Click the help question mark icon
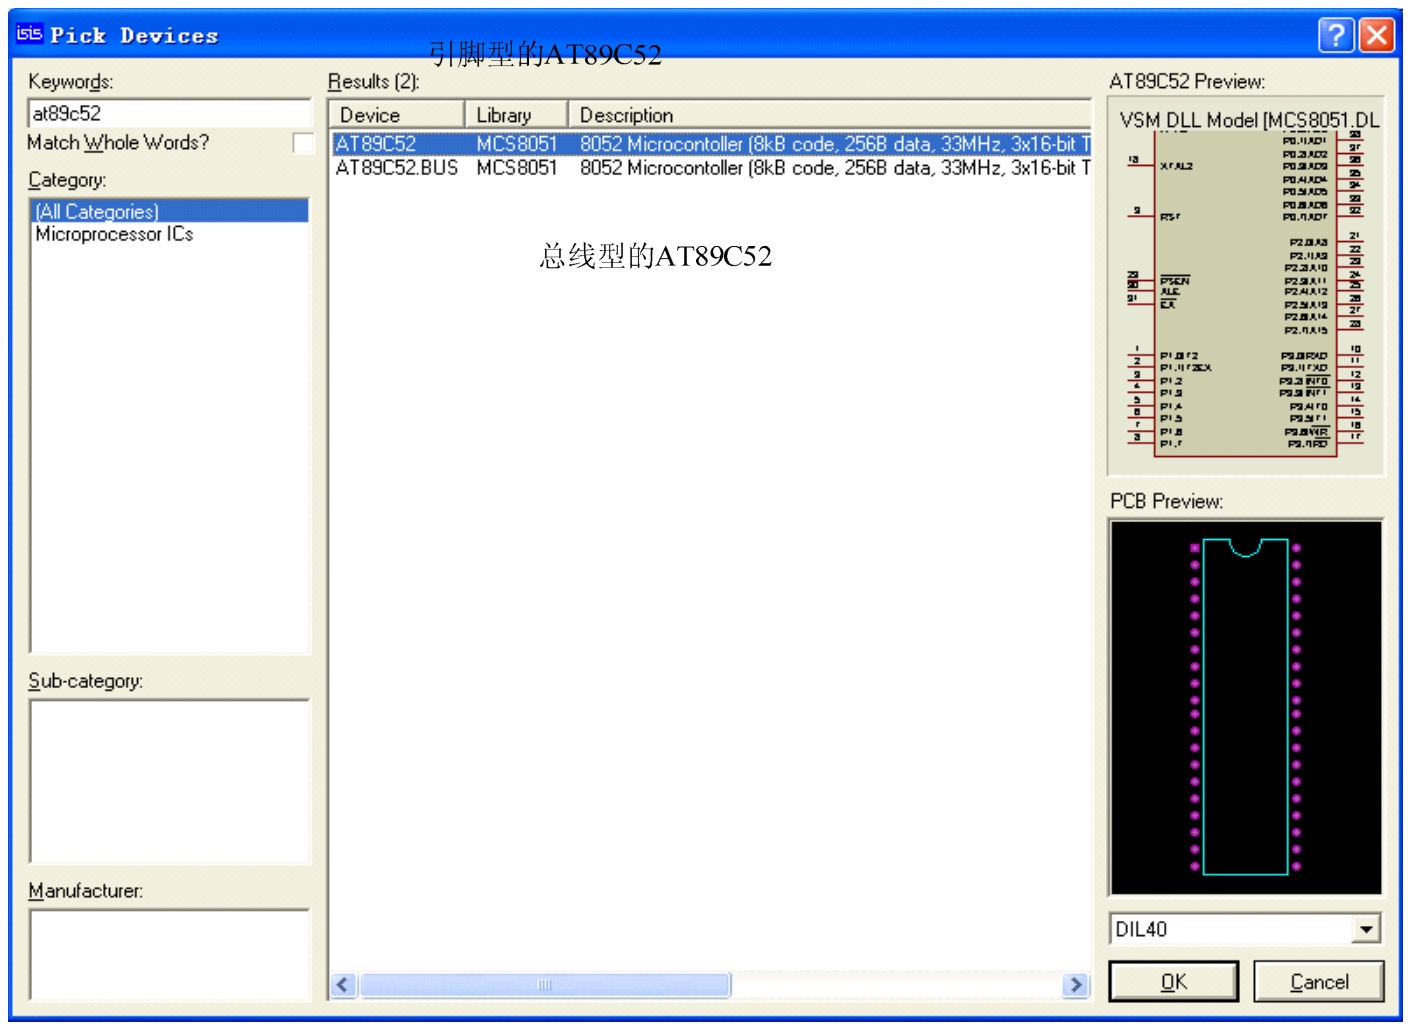This screenshot has height=1025, width=1409. [1335, 35]
